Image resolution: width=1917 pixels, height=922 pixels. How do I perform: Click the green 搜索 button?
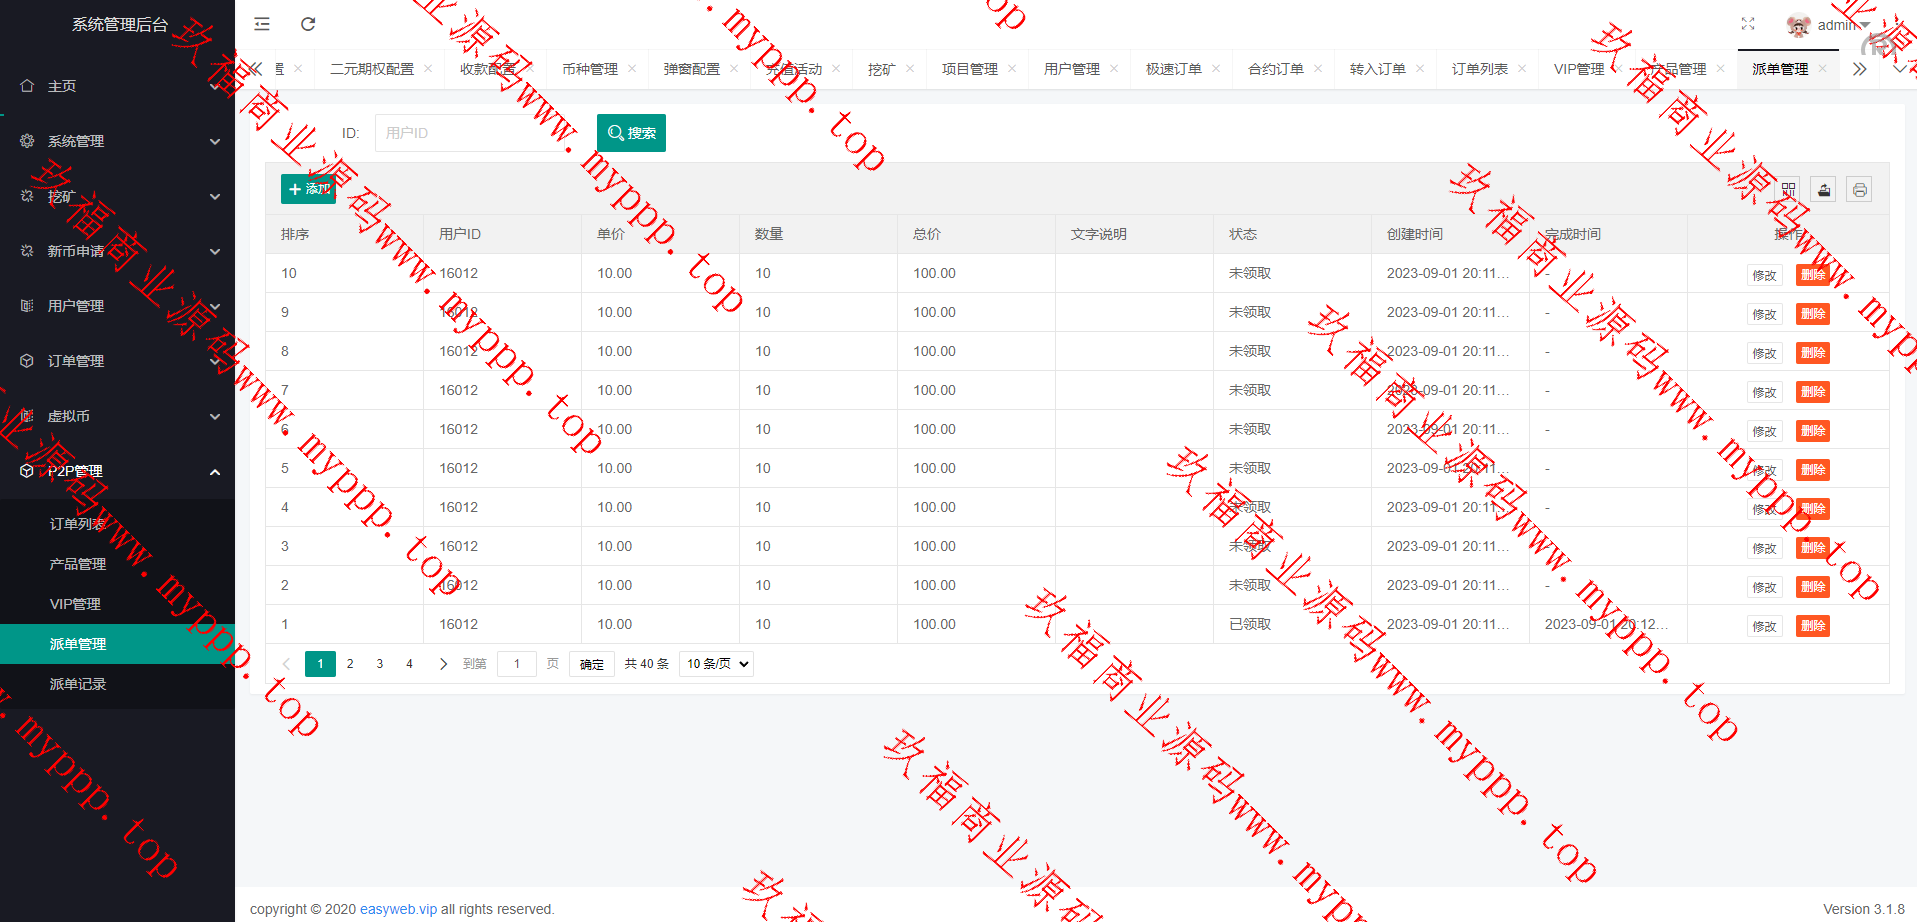(x=631, y=133)
